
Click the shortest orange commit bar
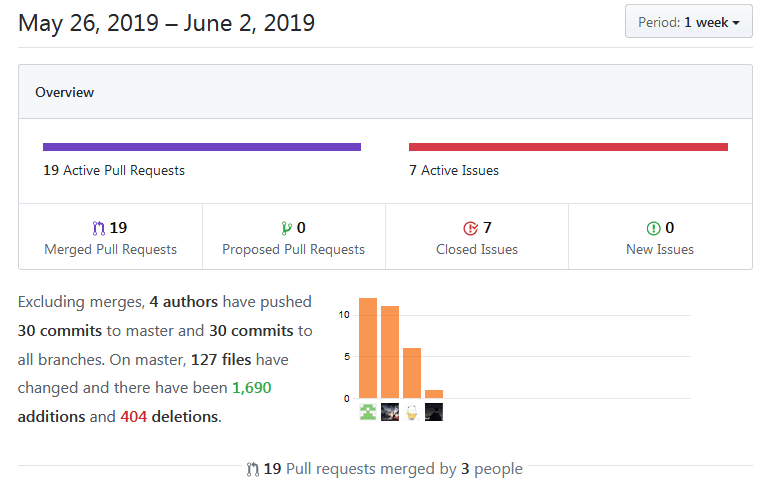tap(434, 393)
